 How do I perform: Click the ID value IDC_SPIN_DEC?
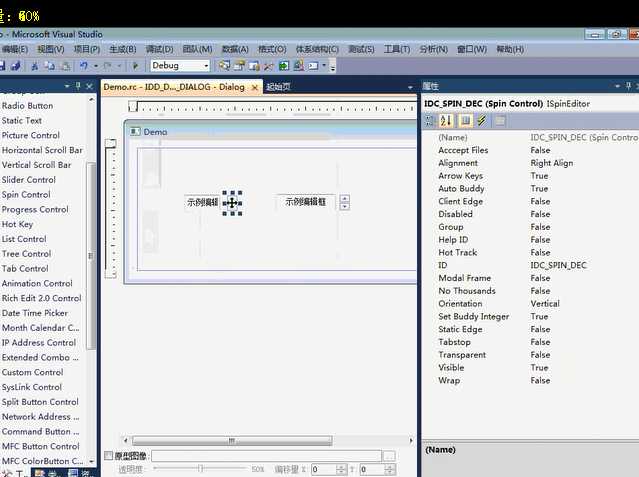click(558, 265)
